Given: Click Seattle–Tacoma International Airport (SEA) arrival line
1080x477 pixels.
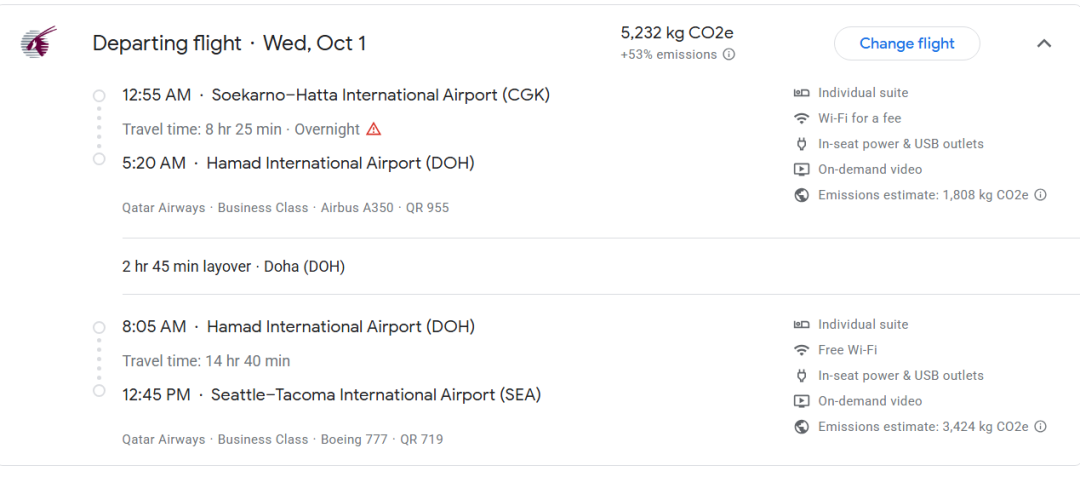Looking at the screenshot, I should coord(331,395).
